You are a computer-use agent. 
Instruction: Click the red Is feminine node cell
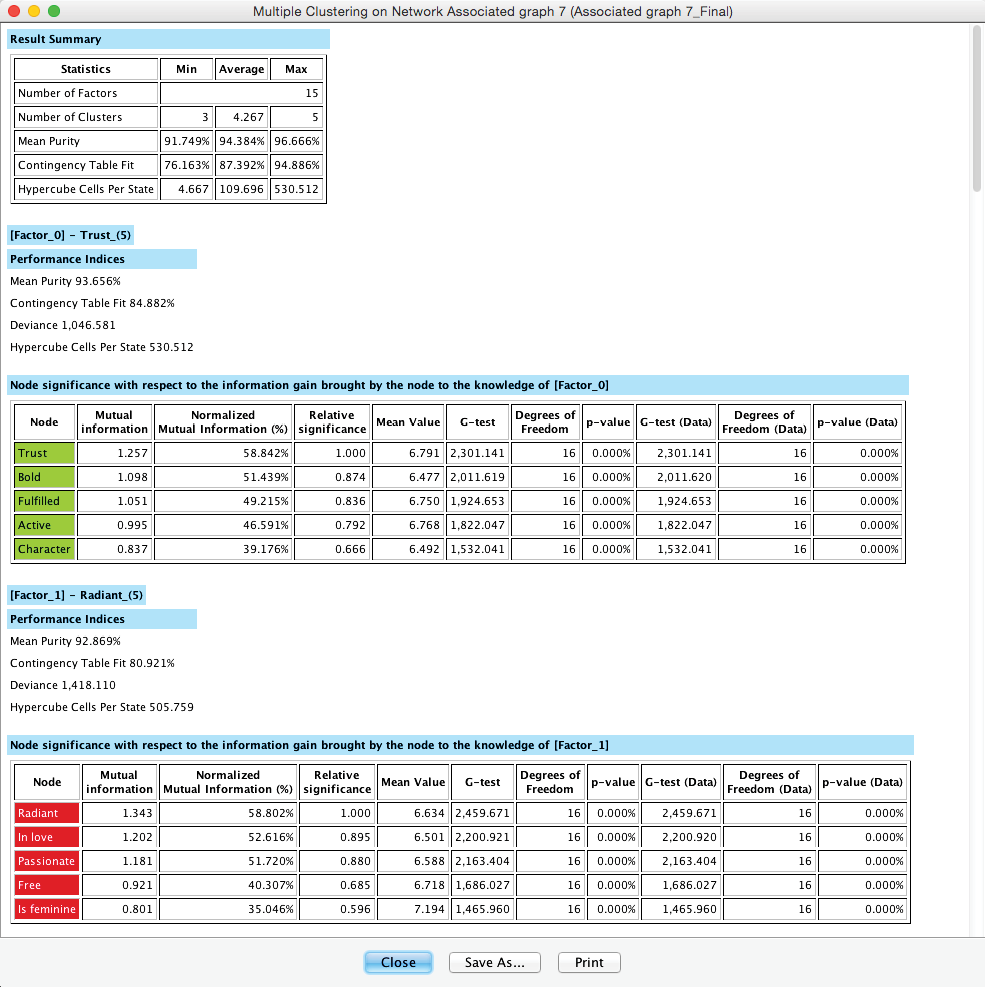(47, 909)
